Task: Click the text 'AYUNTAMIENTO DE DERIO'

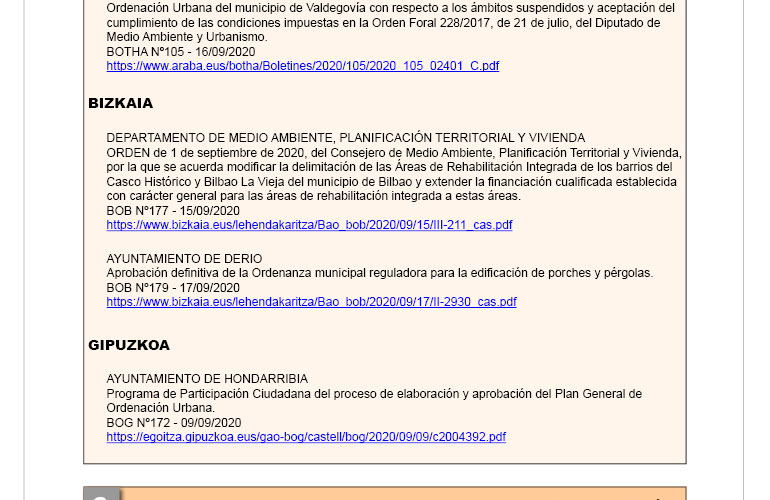Action: pyautogui.click(x=184, y=258)
